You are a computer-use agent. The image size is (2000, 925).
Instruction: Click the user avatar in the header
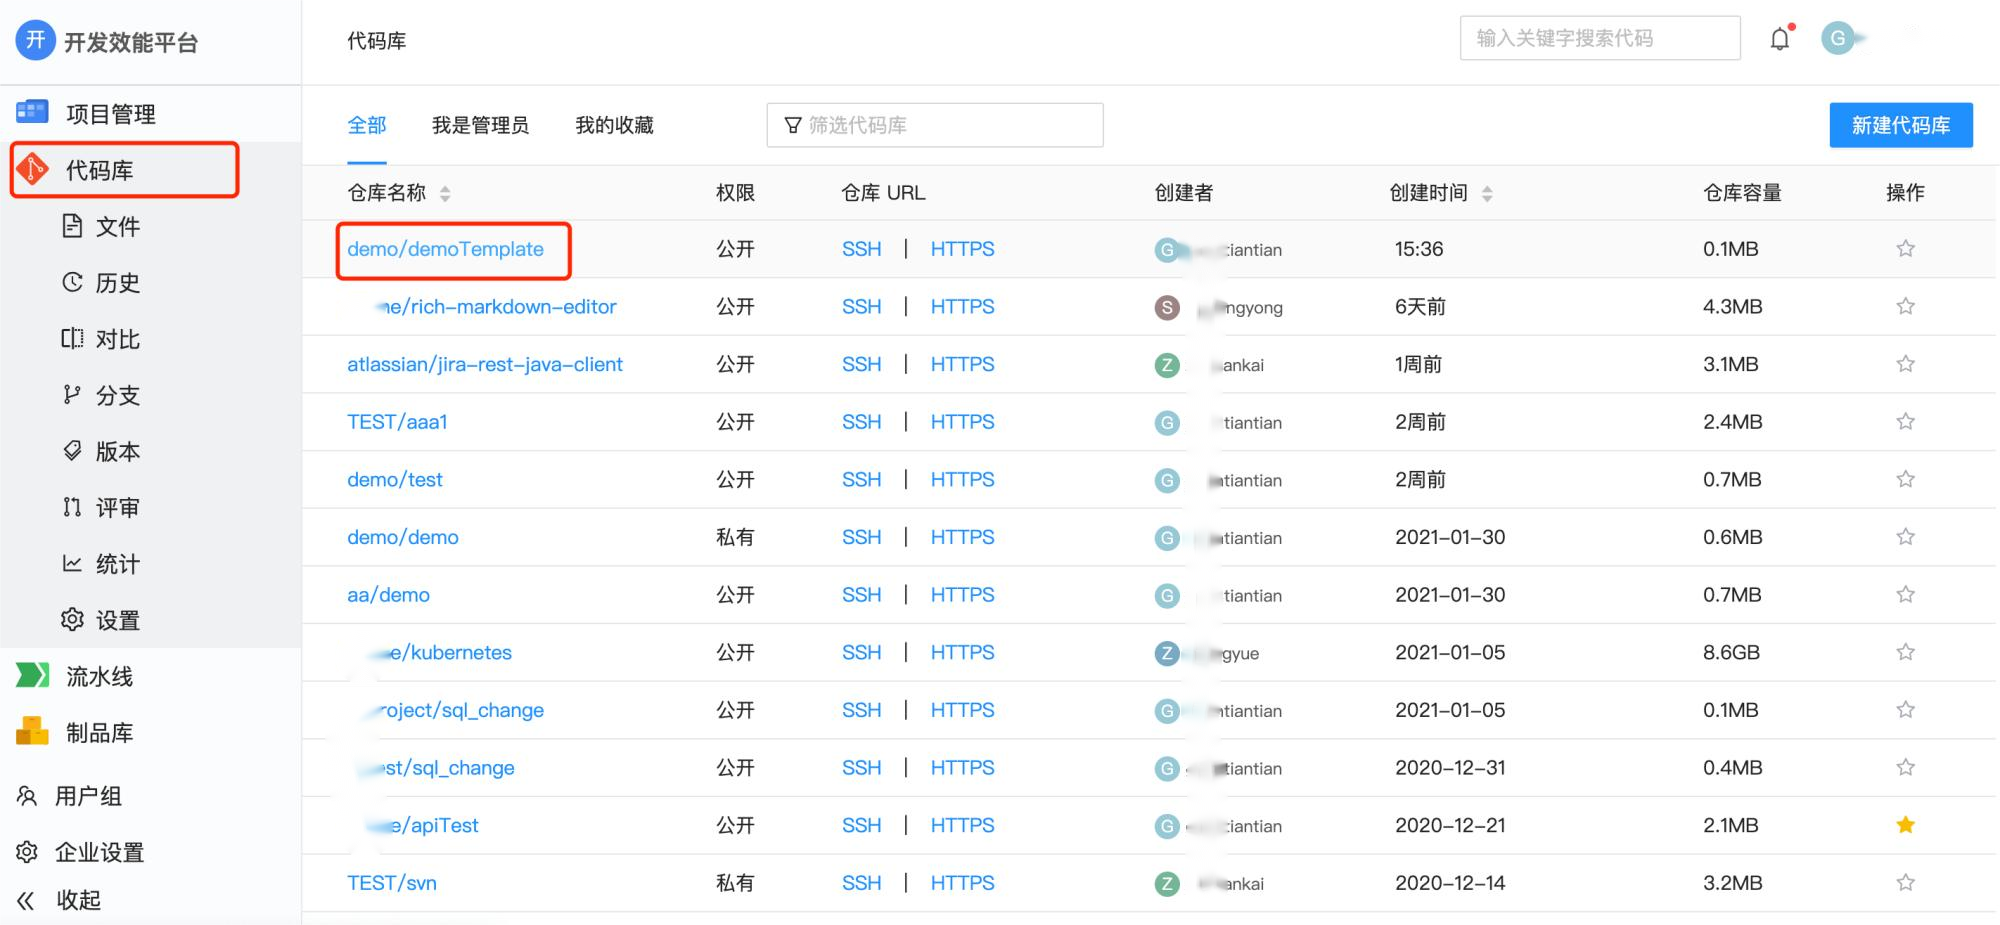pyautogui.click(x=1837, y=39)
